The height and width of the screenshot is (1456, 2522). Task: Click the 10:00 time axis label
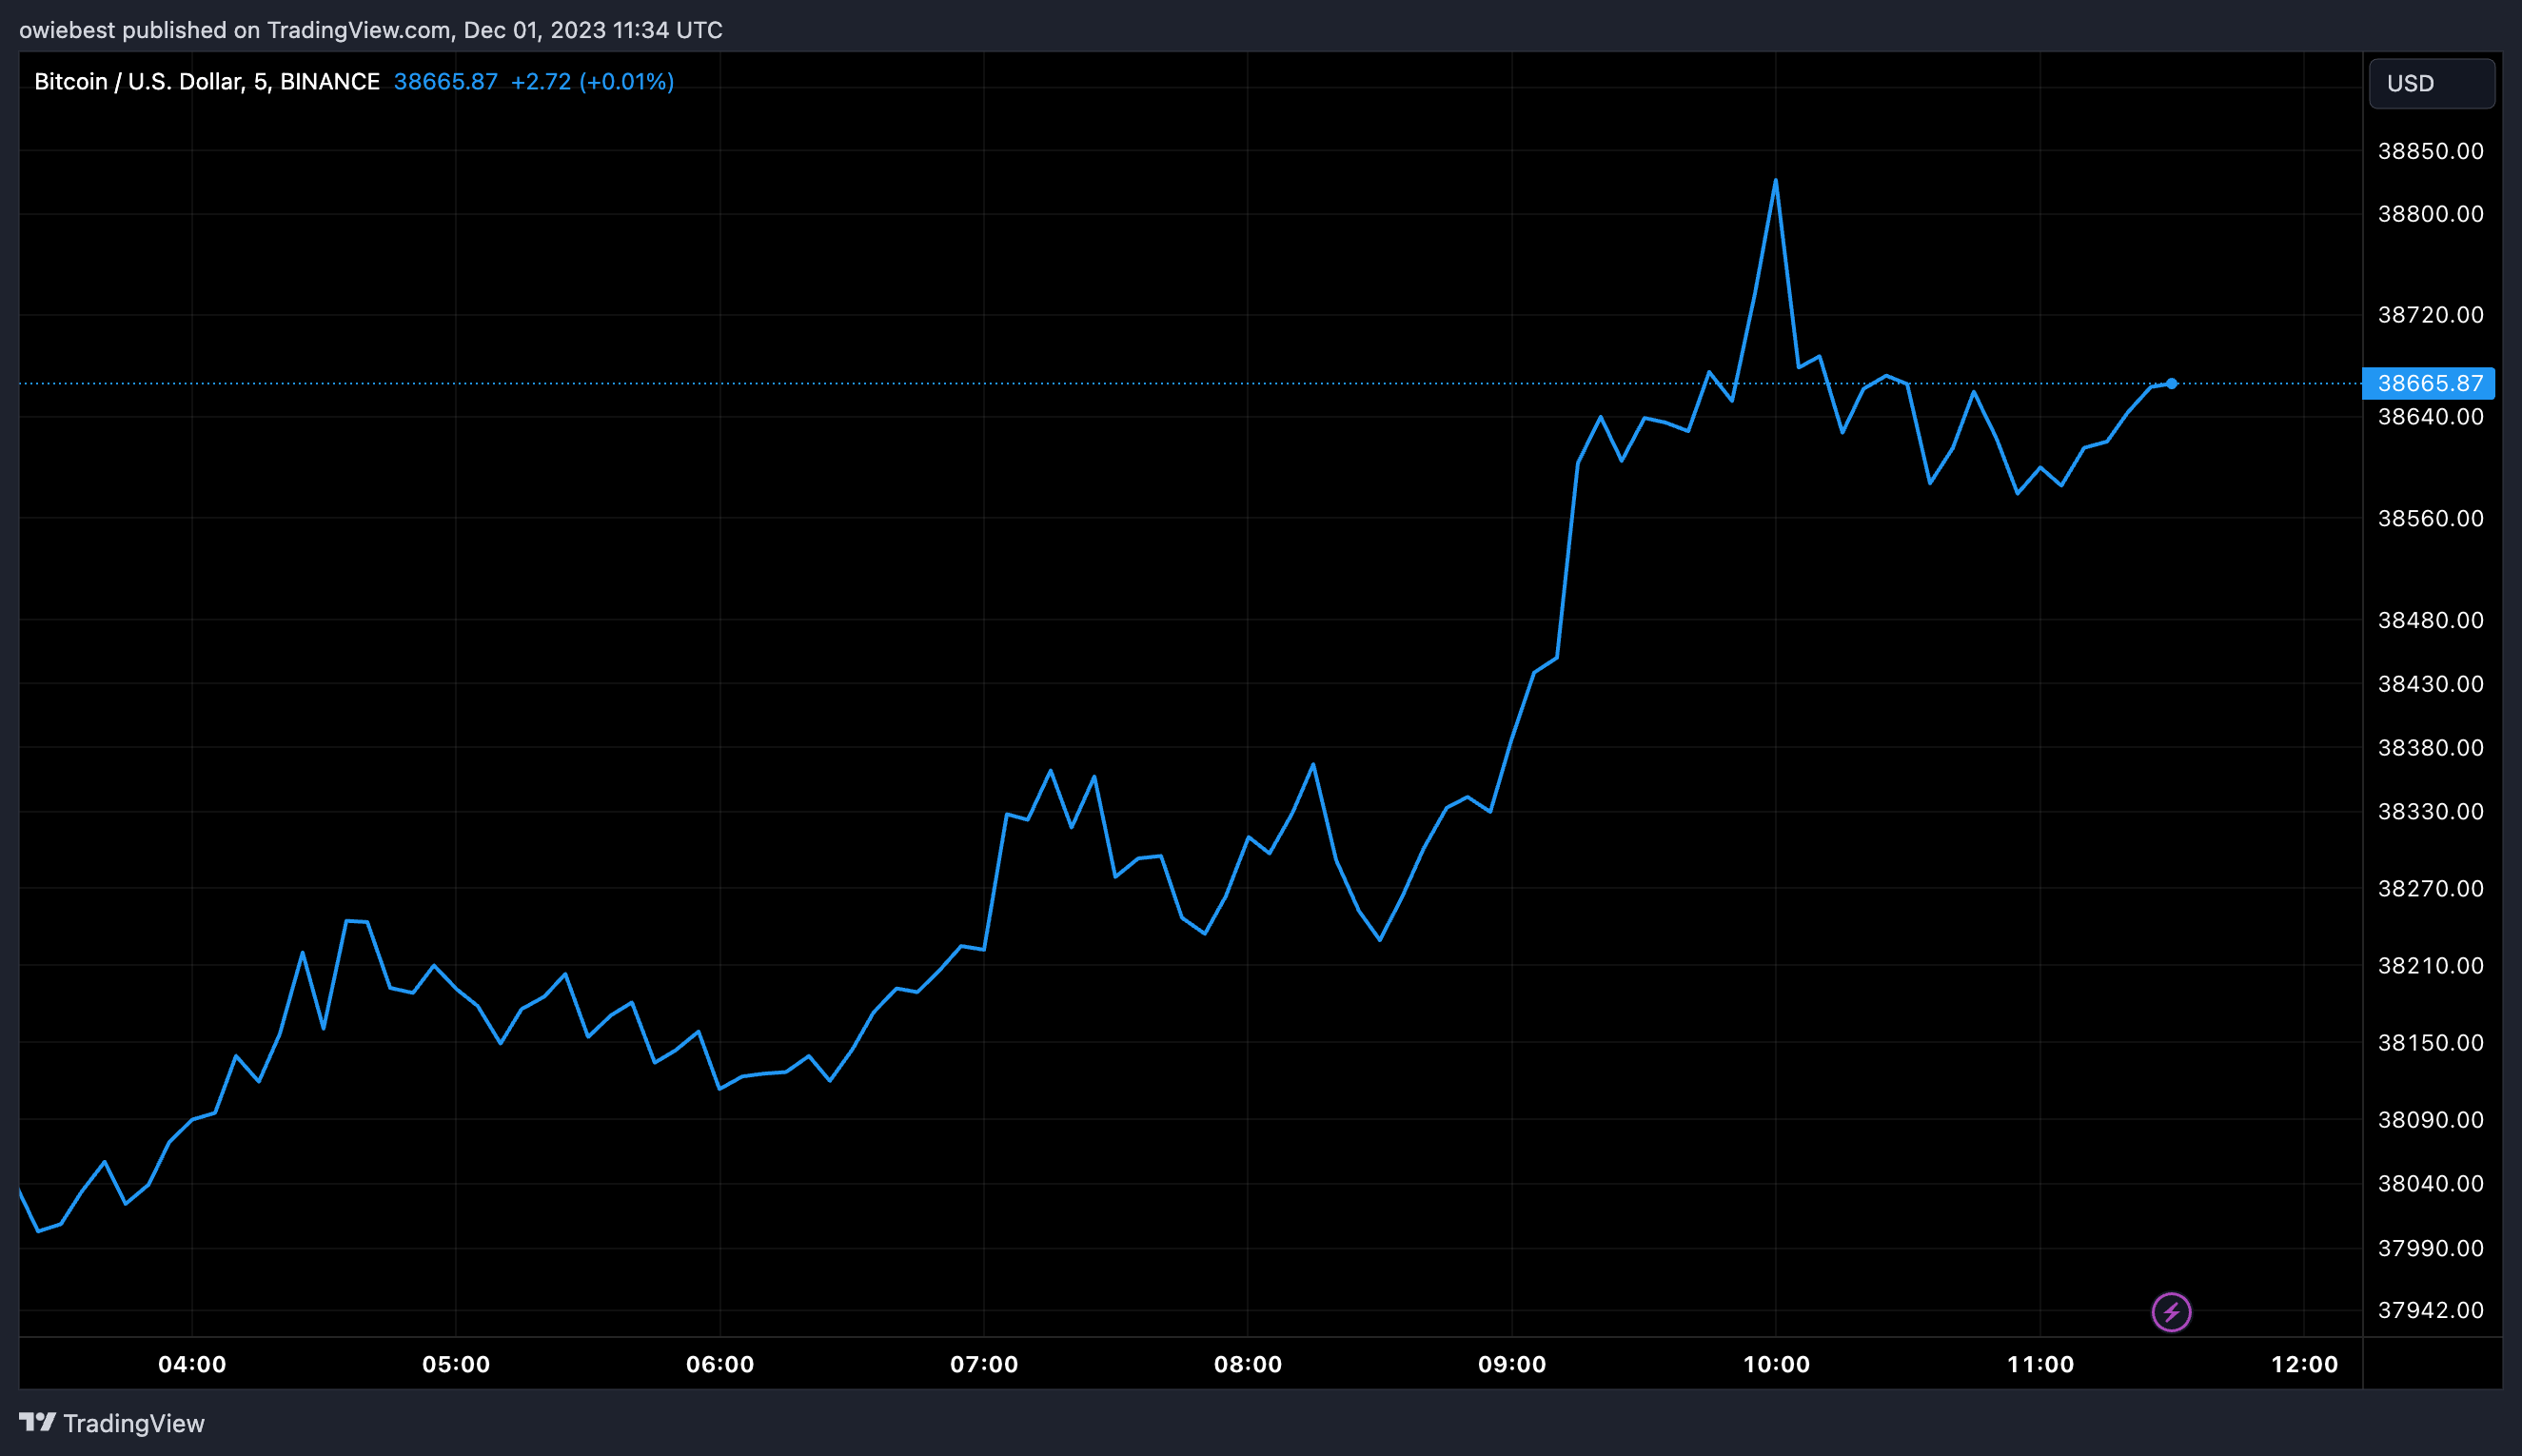[1776, 1364]
